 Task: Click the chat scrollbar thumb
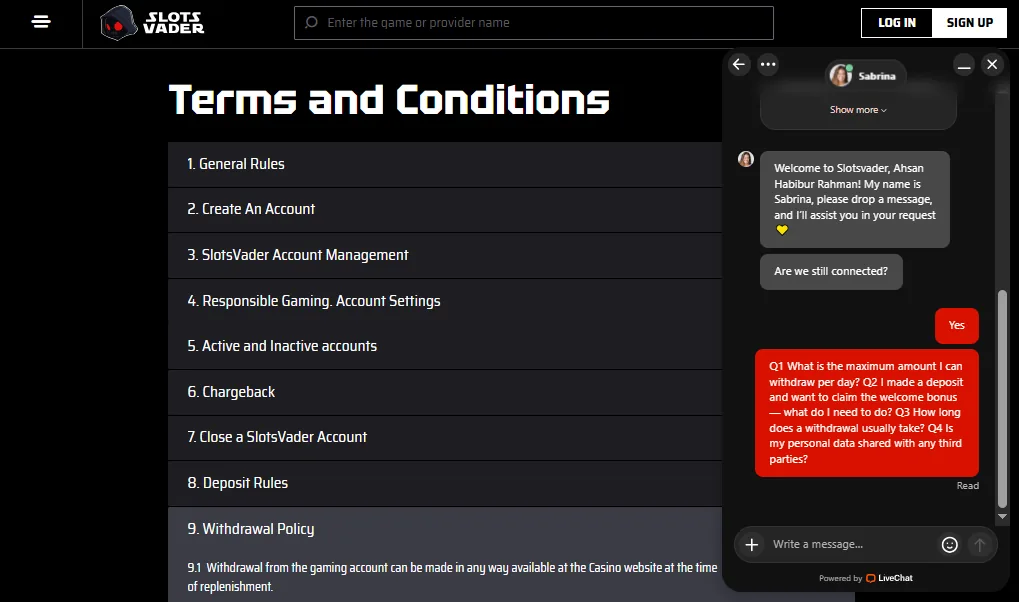[1002, 399]
